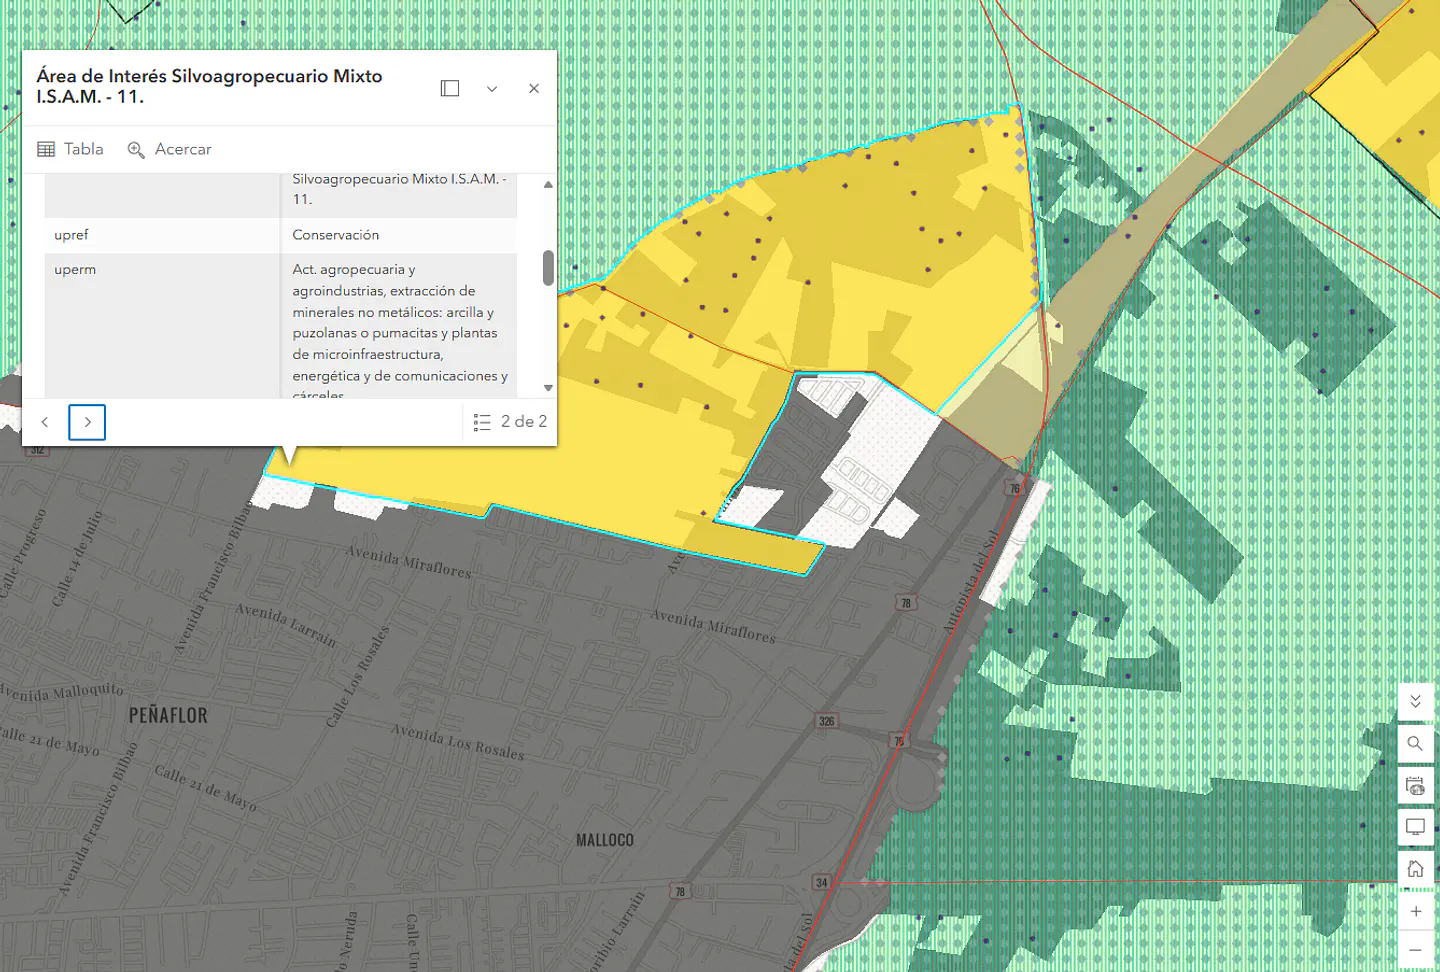Click the route 326 shield
The image size is (1440, 972).
[x=827, y=721]
